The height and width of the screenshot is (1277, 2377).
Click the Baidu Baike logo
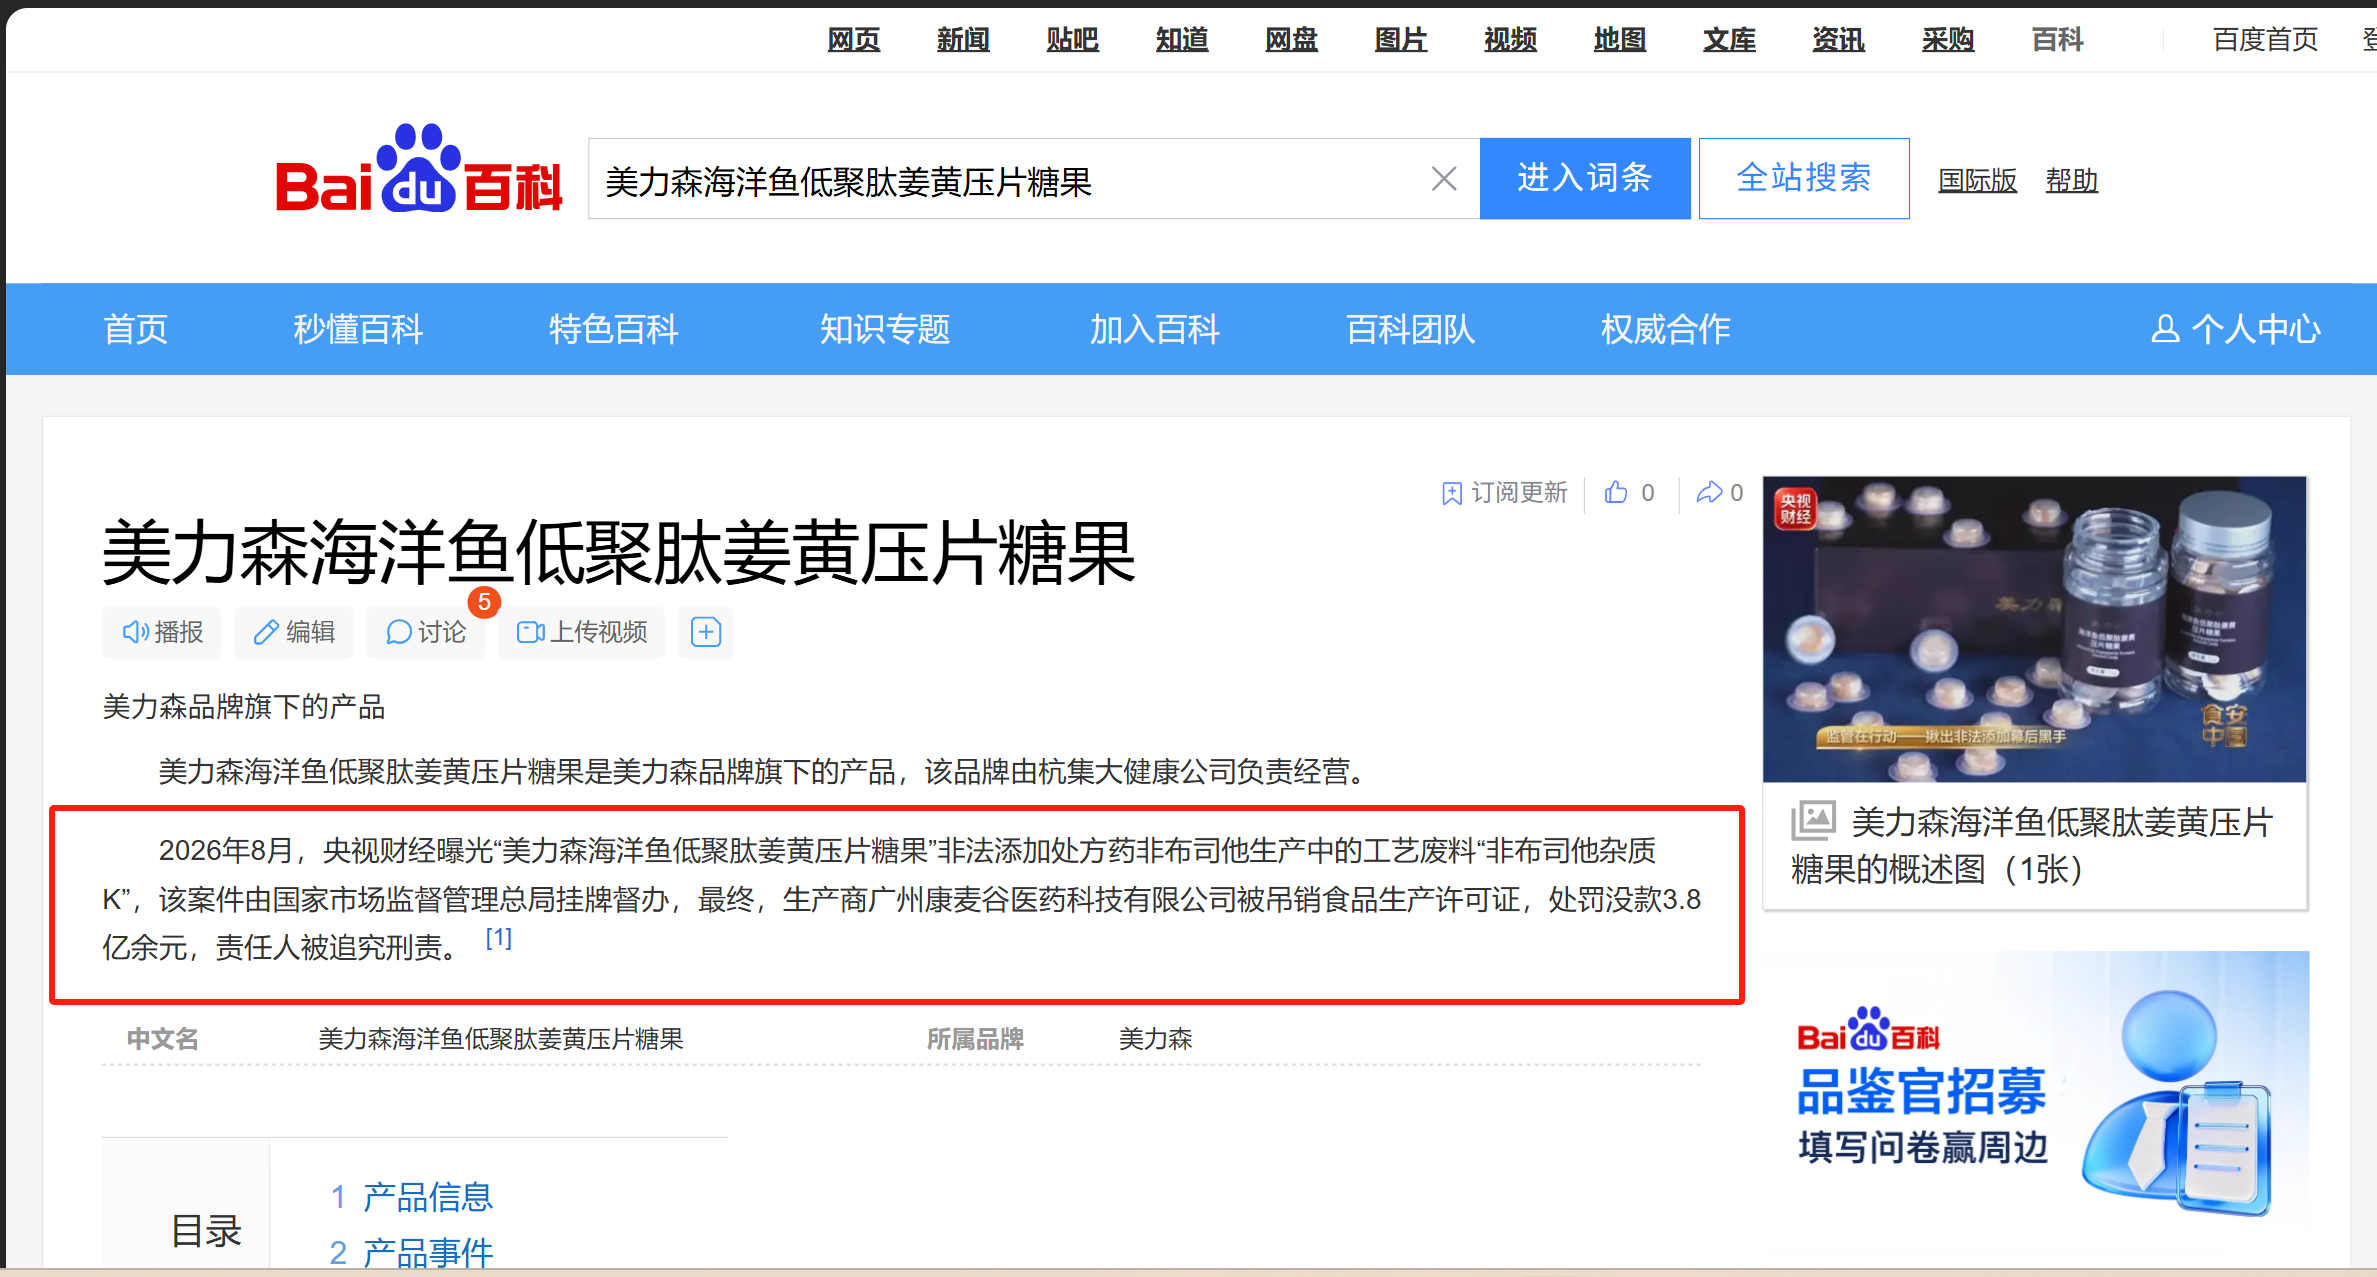coord(419,170)
